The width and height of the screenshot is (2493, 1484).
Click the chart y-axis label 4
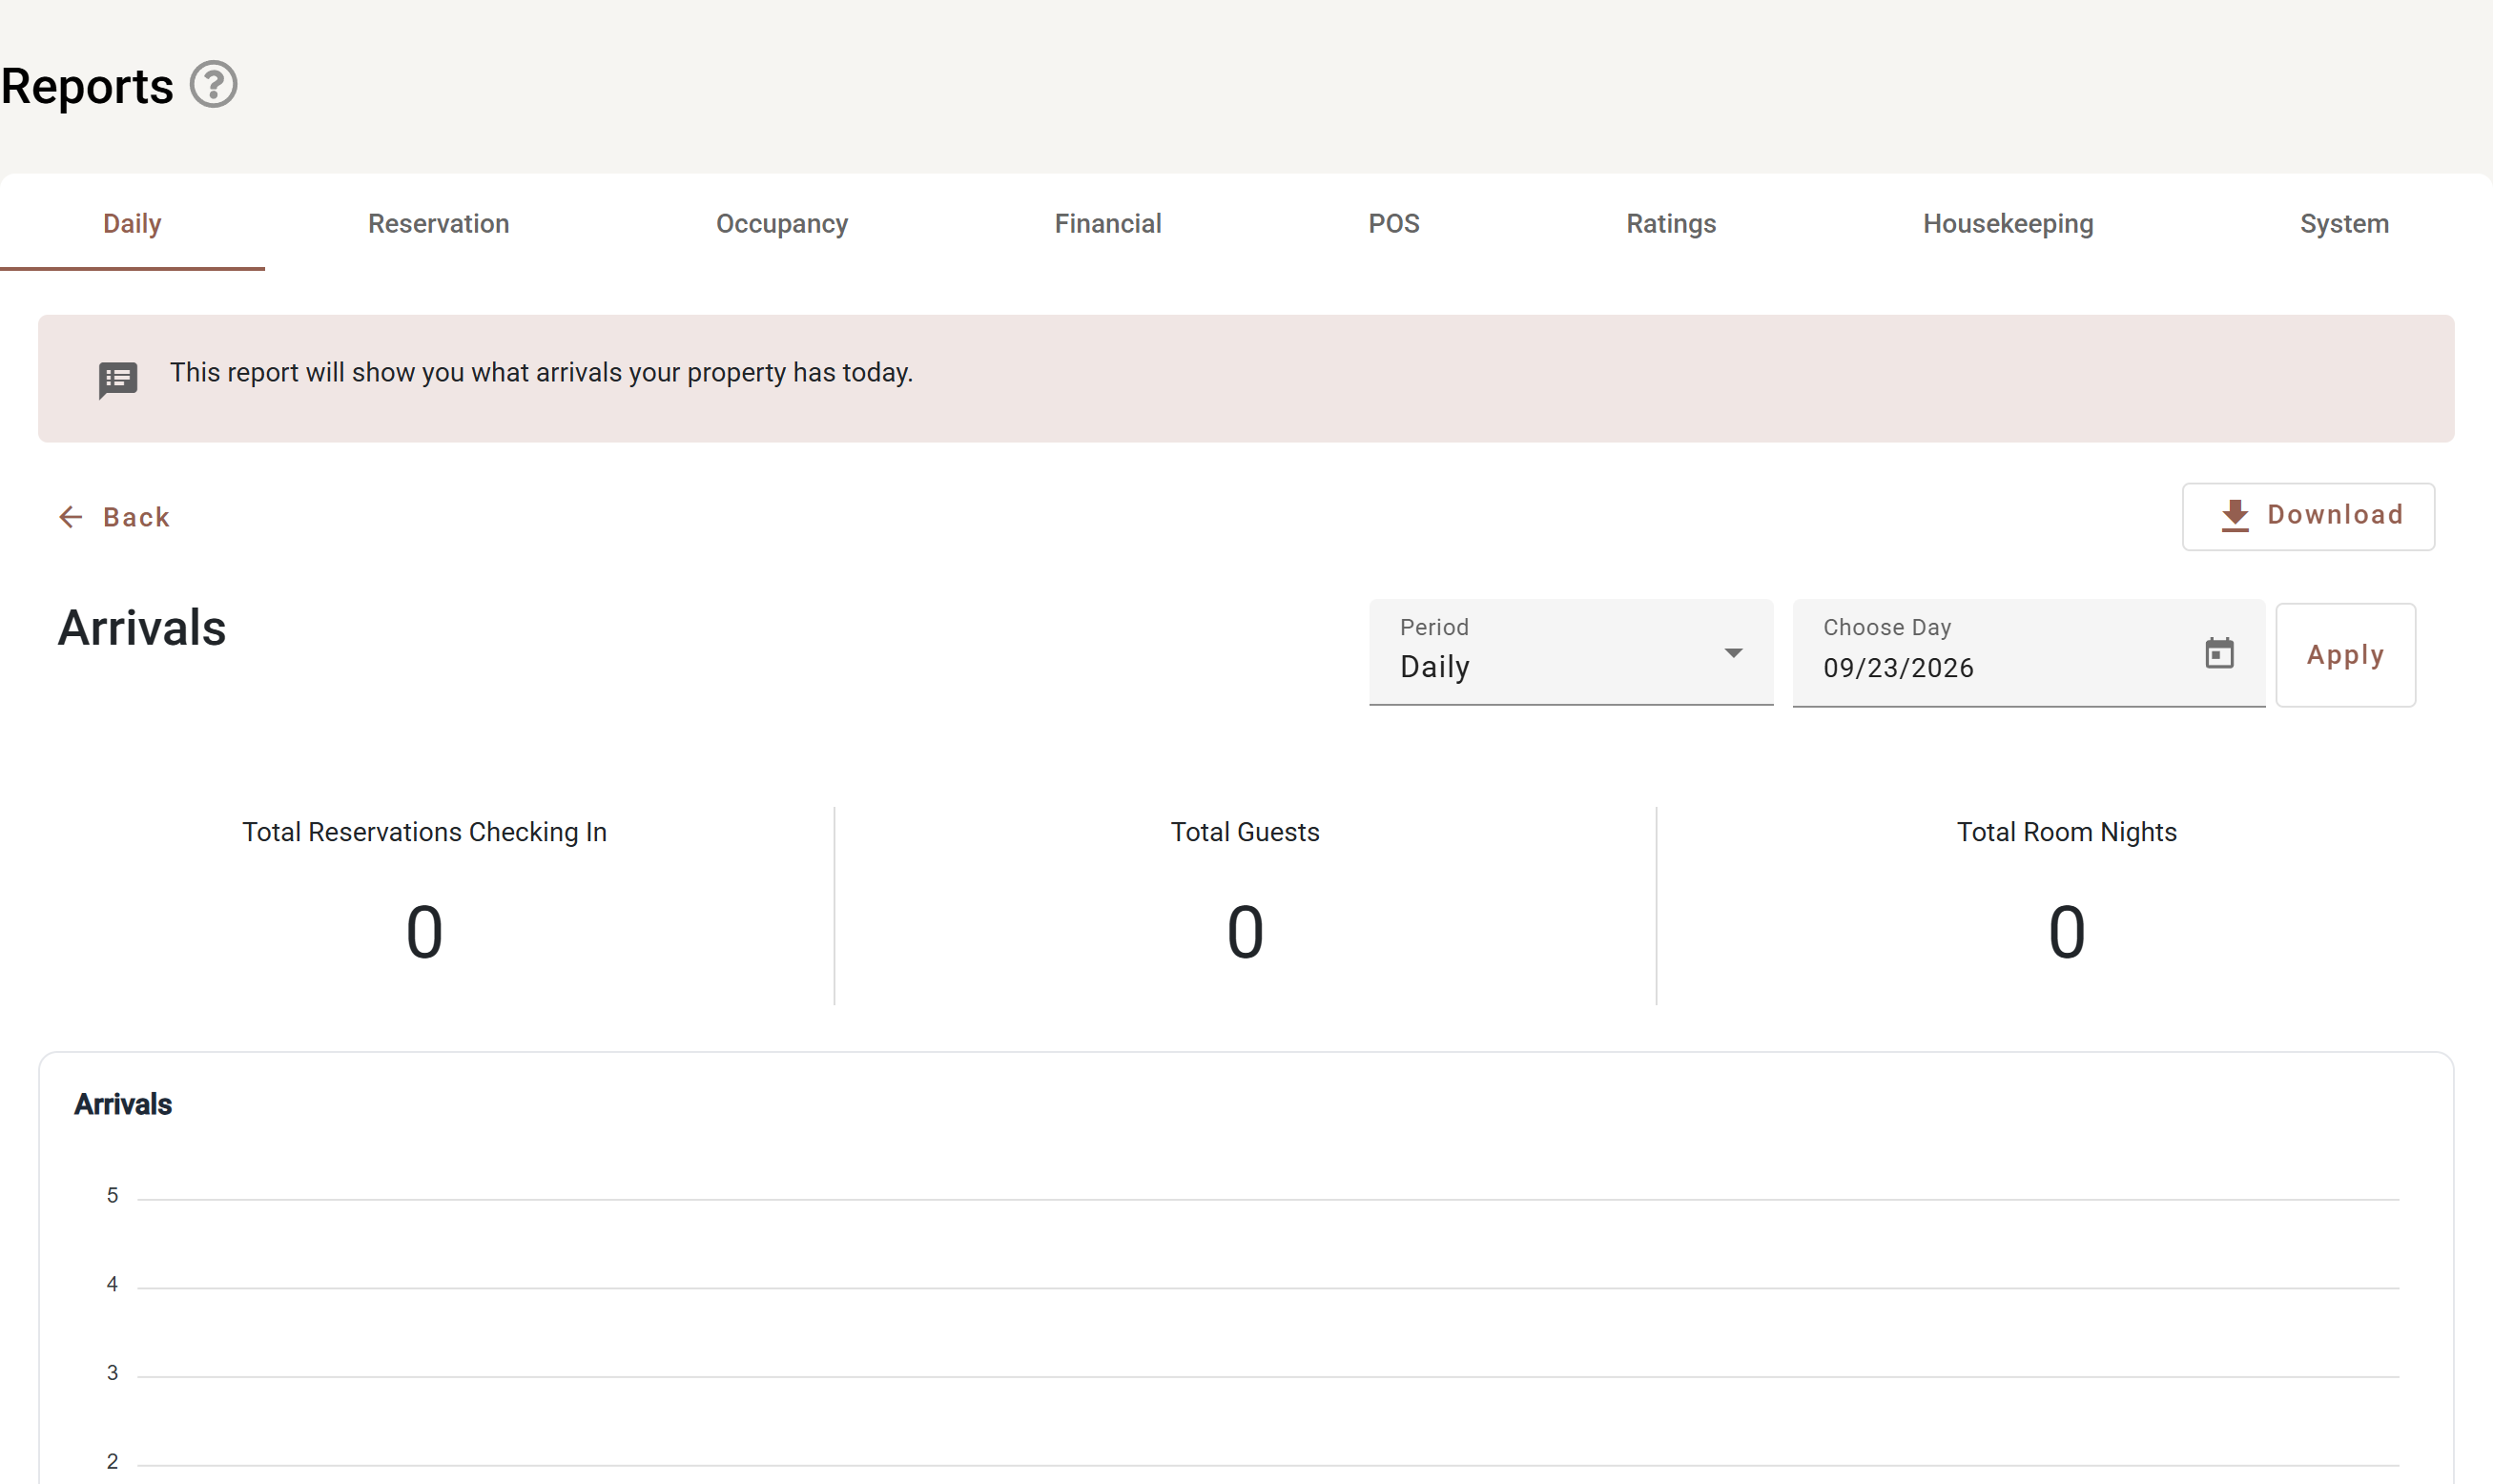pyautogui.click(x=112, y=1284)
